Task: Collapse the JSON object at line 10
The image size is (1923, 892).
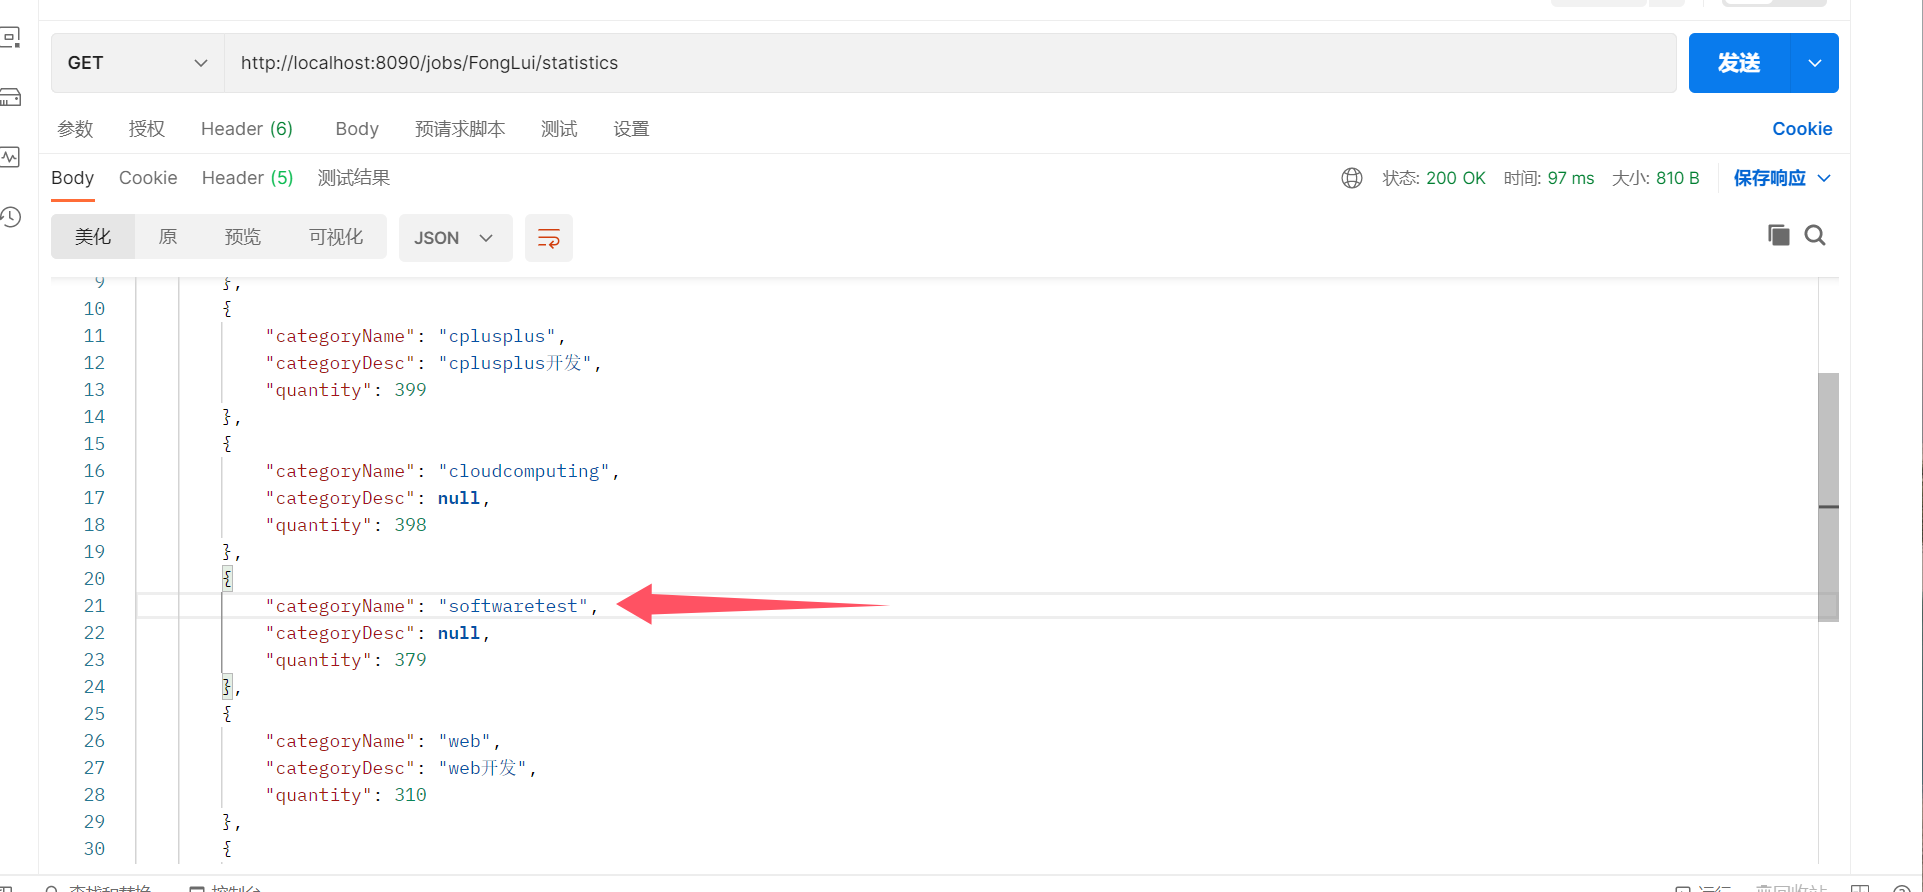Action: pos(227,309)
